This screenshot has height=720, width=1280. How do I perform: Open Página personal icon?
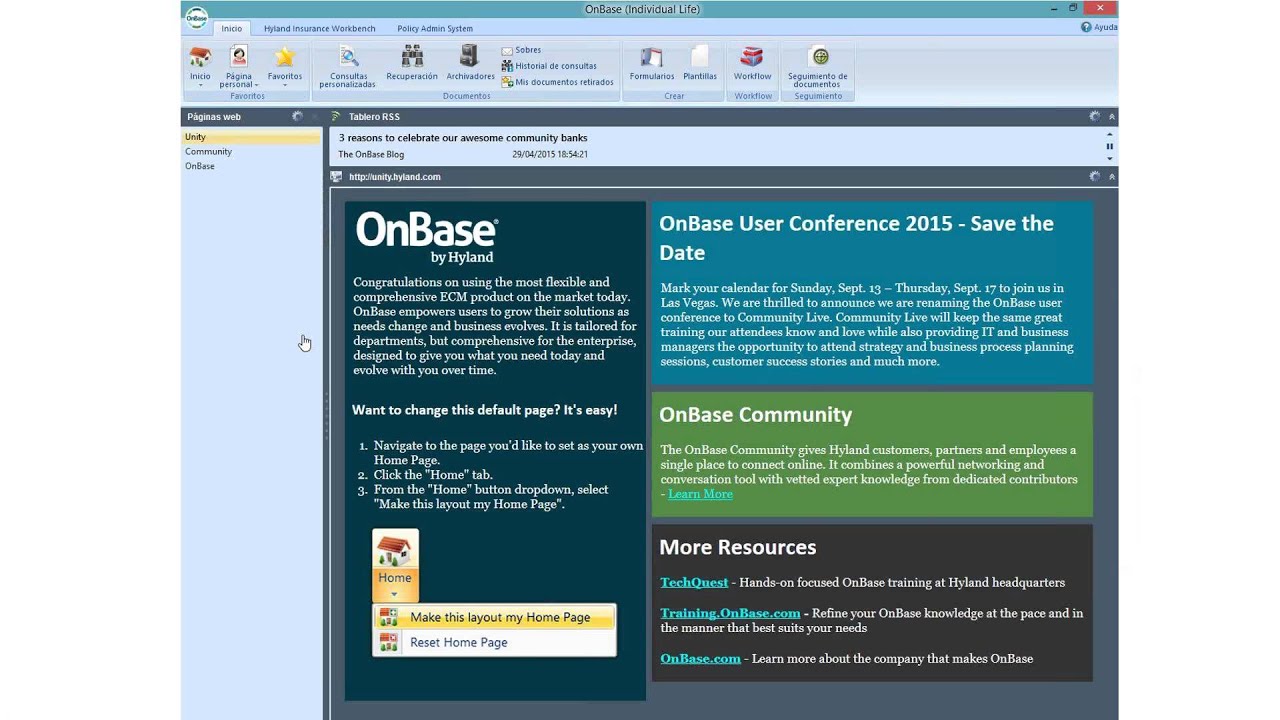click(x=239, y=57)
